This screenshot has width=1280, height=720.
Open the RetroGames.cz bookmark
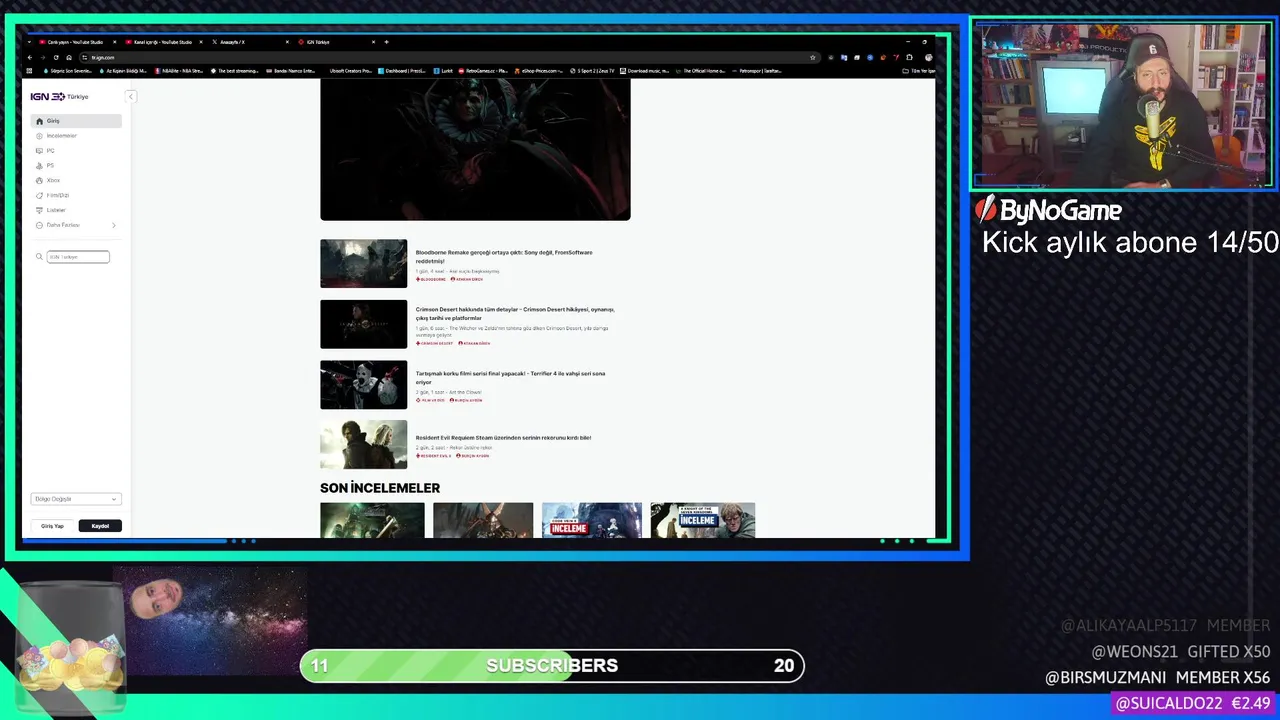coord(483,71)
